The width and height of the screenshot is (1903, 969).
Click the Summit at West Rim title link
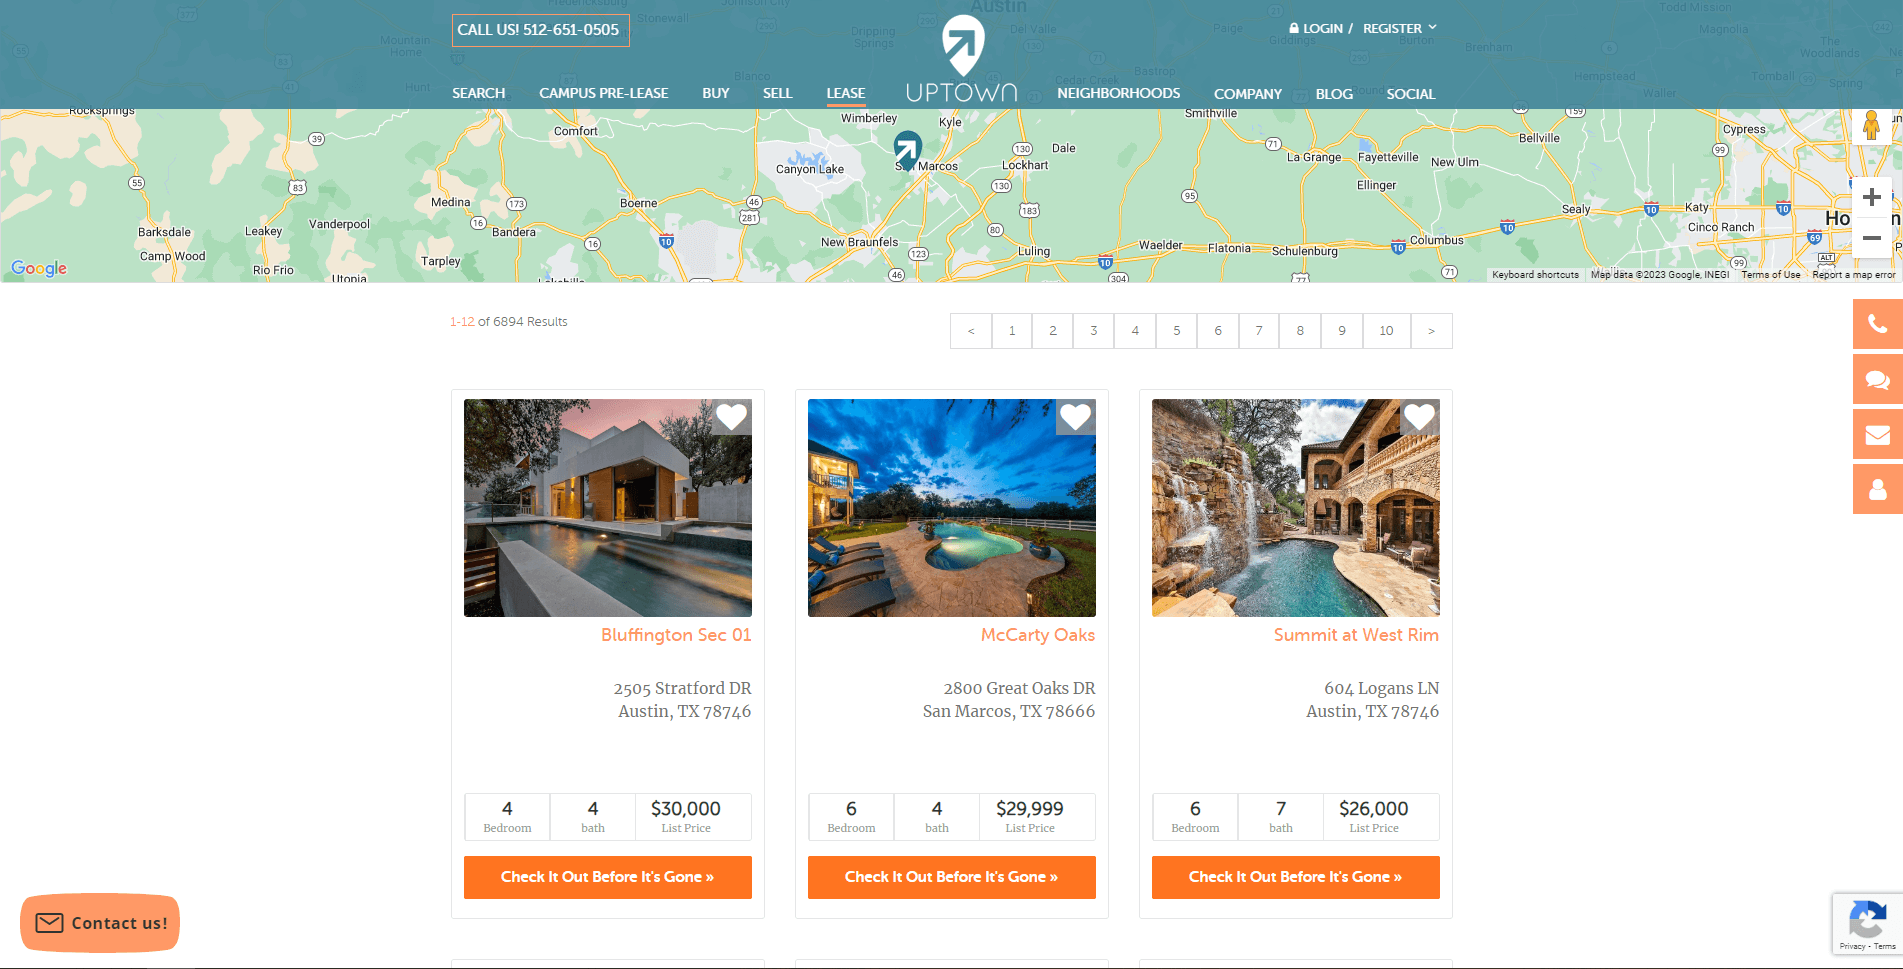(1356, 635)
